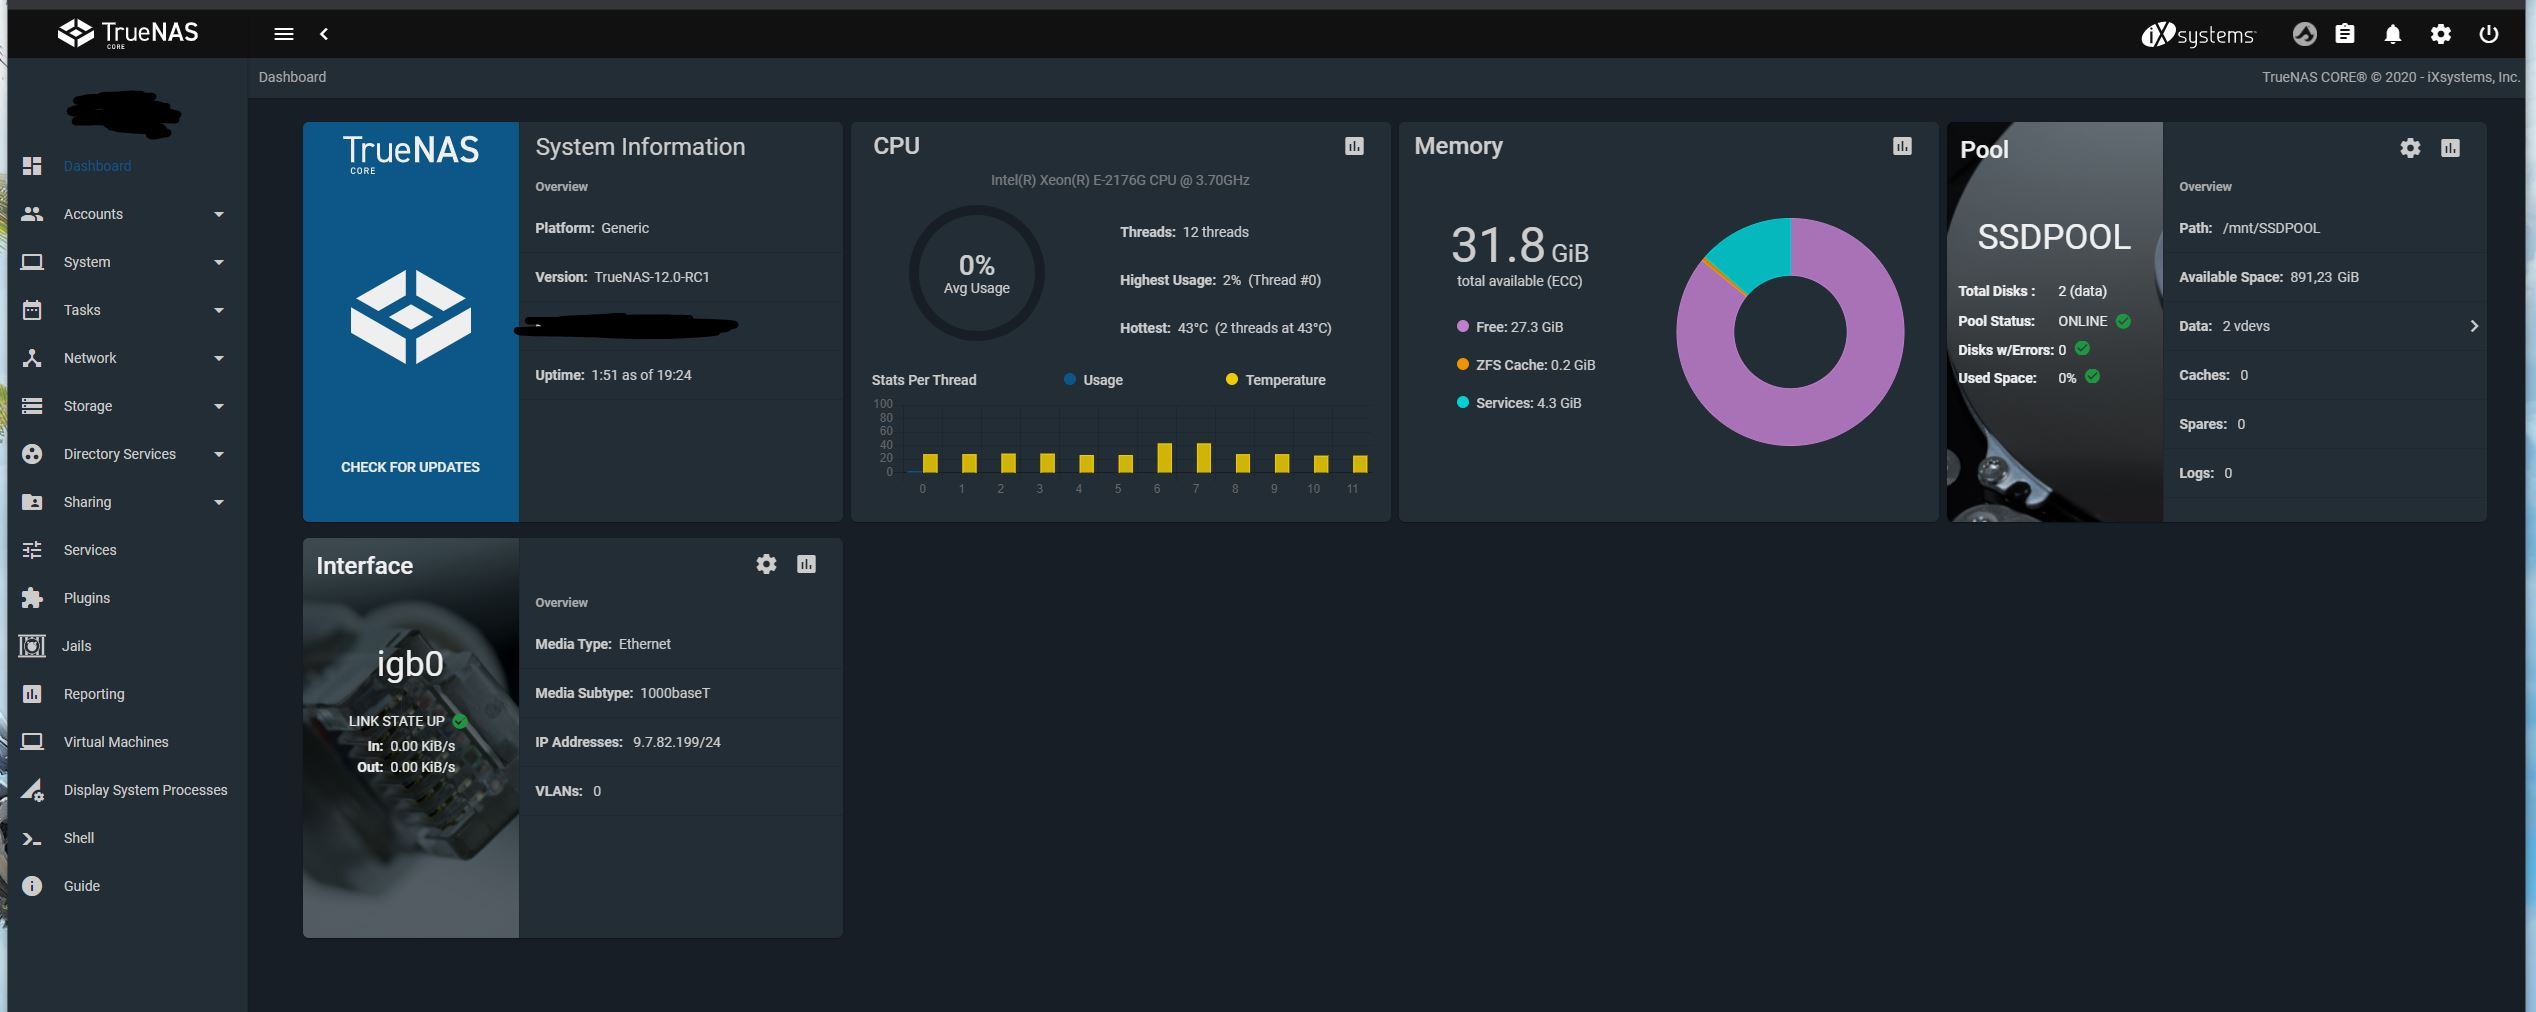The width and height of the screenshot is (2536, 1012).
Task: Click the Storage sidebar icon
Action: click(x=32, y=406)
